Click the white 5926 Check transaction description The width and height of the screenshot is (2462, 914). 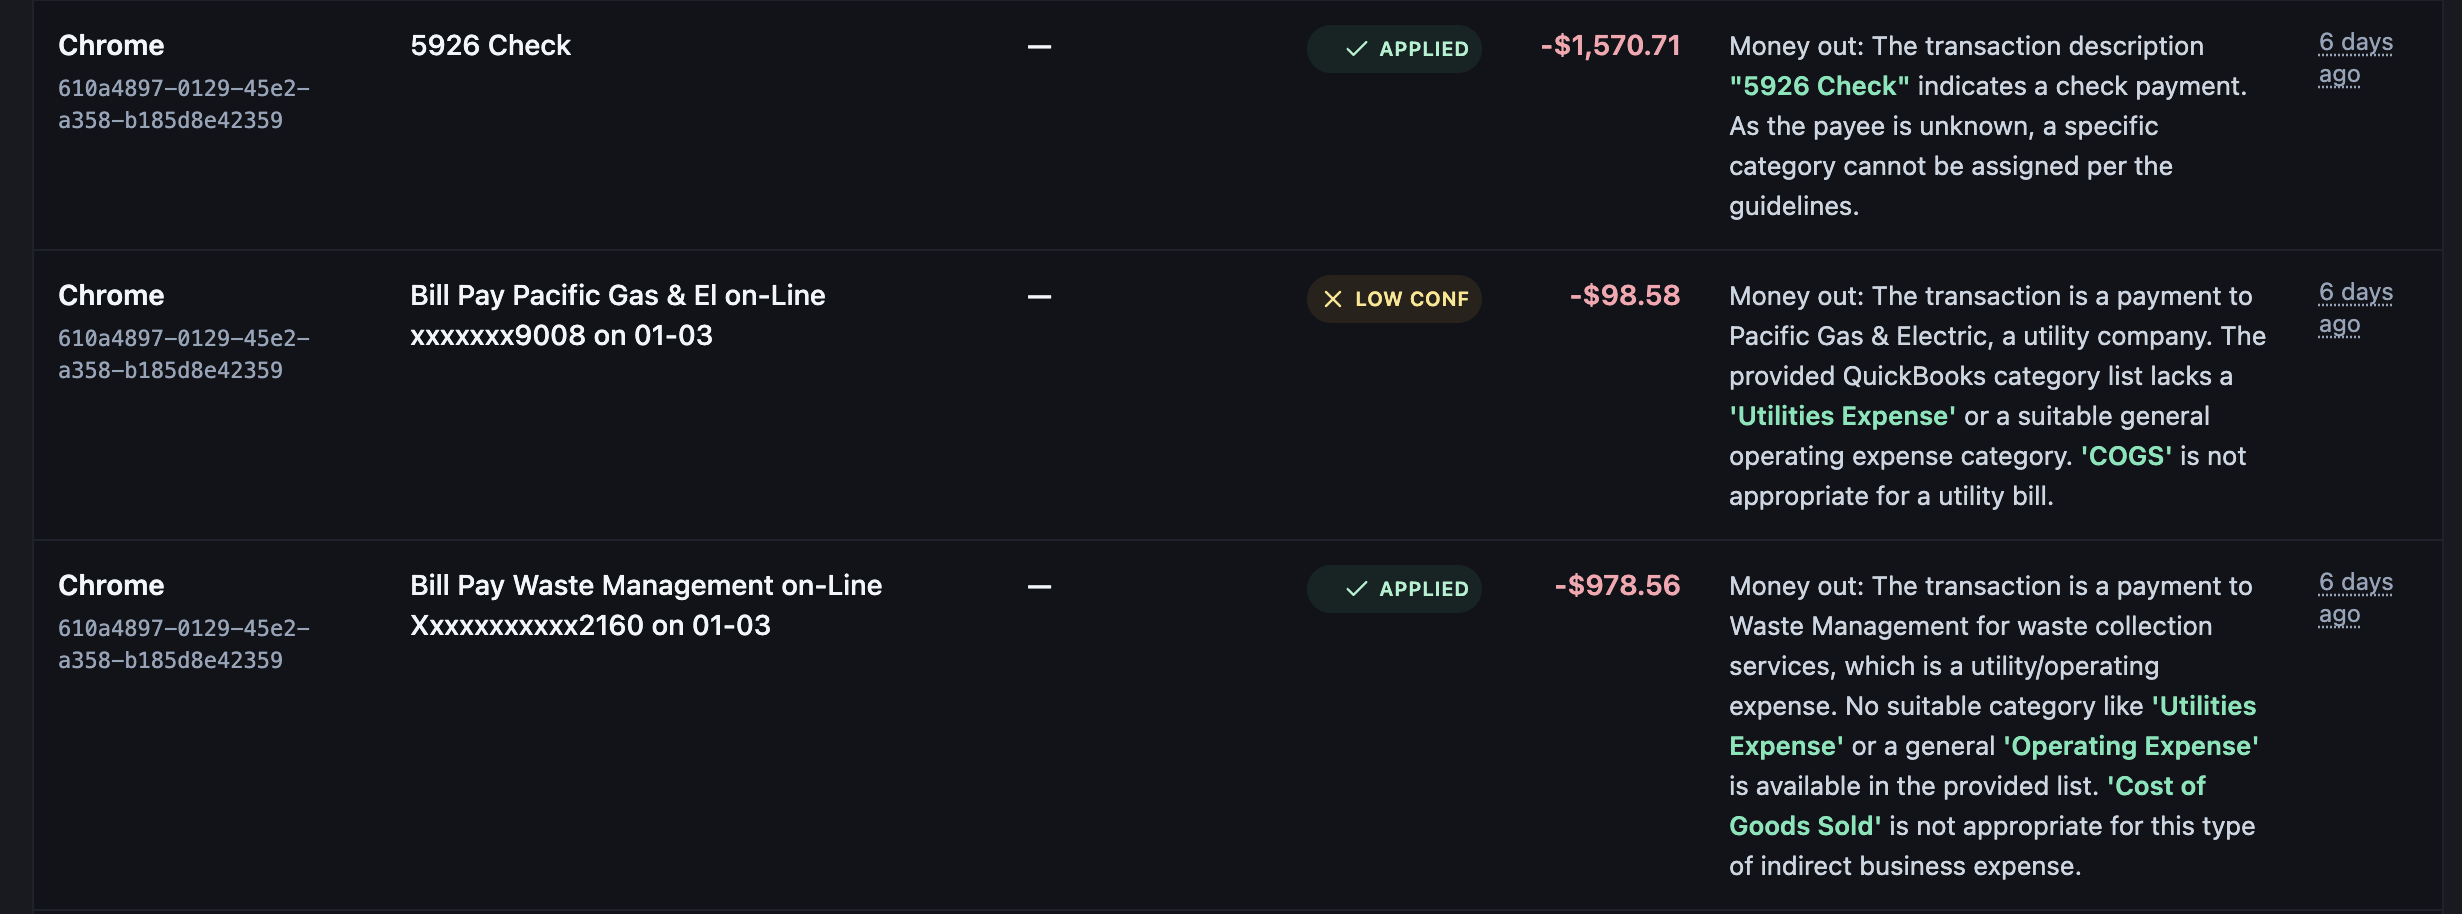pyautogui.click(x=490, y=46)
